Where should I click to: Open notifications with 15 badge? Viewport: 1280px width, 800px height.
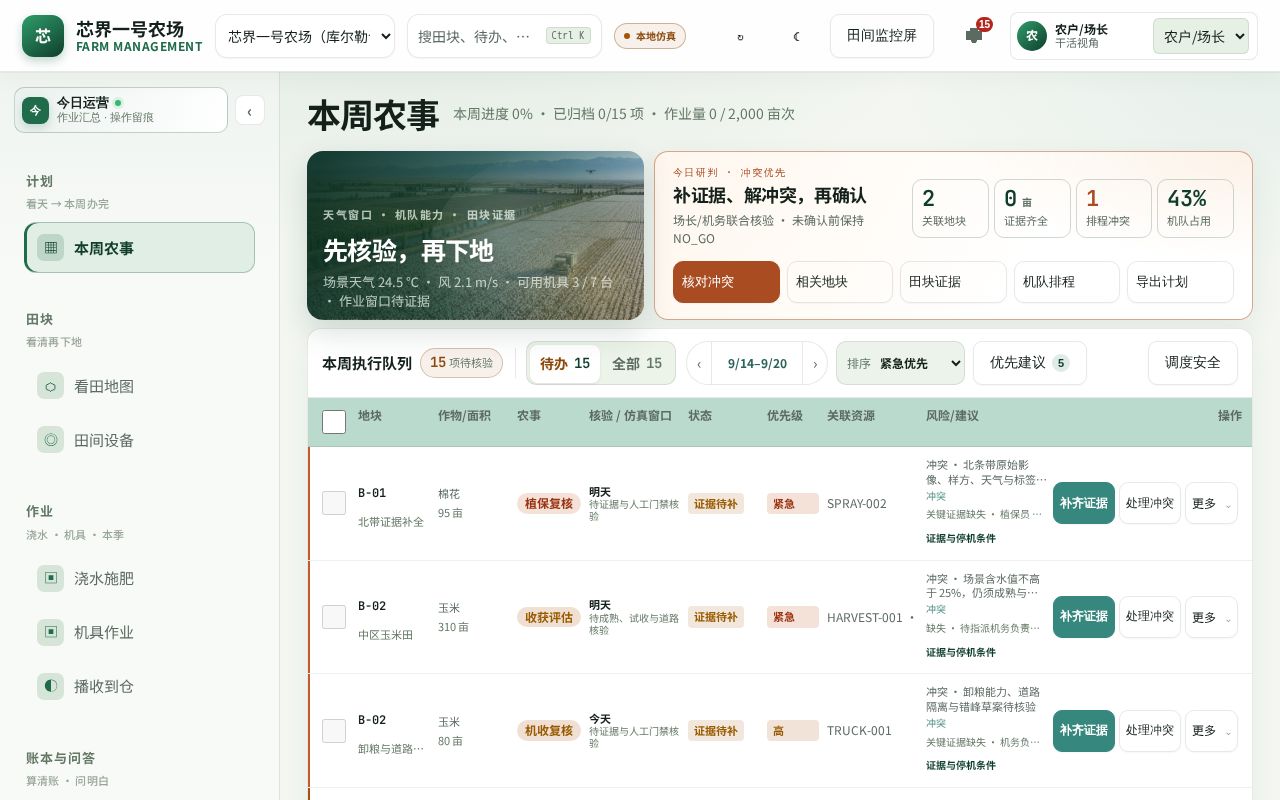(974, 35)
